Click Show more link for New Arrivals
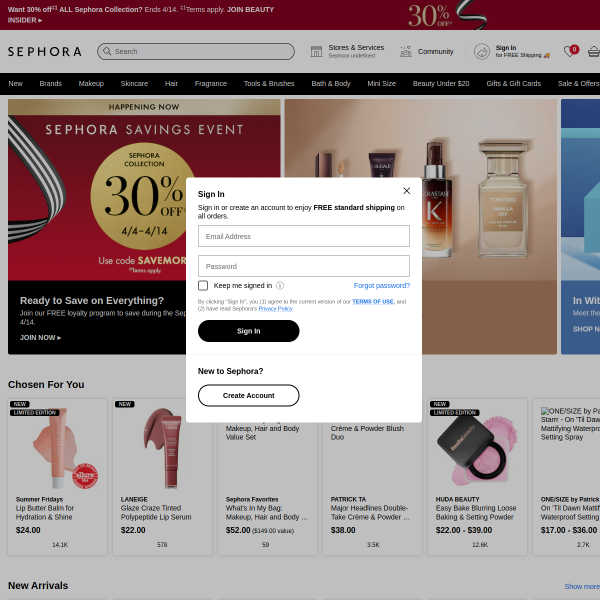The height and width of the screenshot is (600, 600). point(582,586)
